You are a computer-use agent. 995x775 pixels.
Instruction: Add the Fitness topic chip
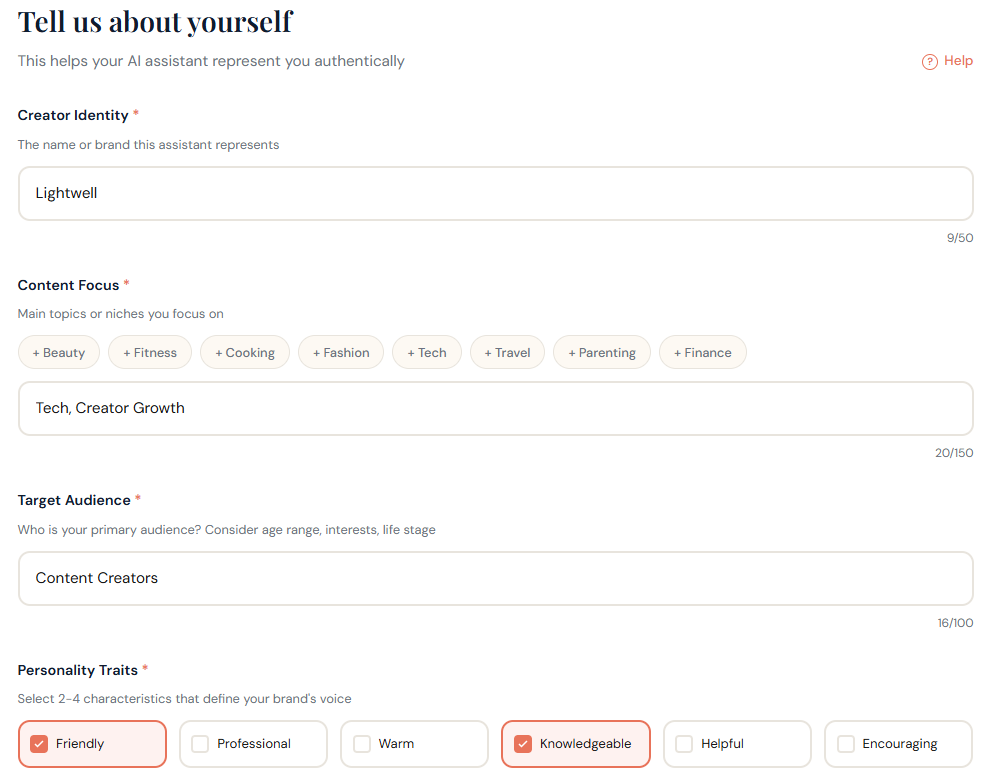tap(149, 352)
